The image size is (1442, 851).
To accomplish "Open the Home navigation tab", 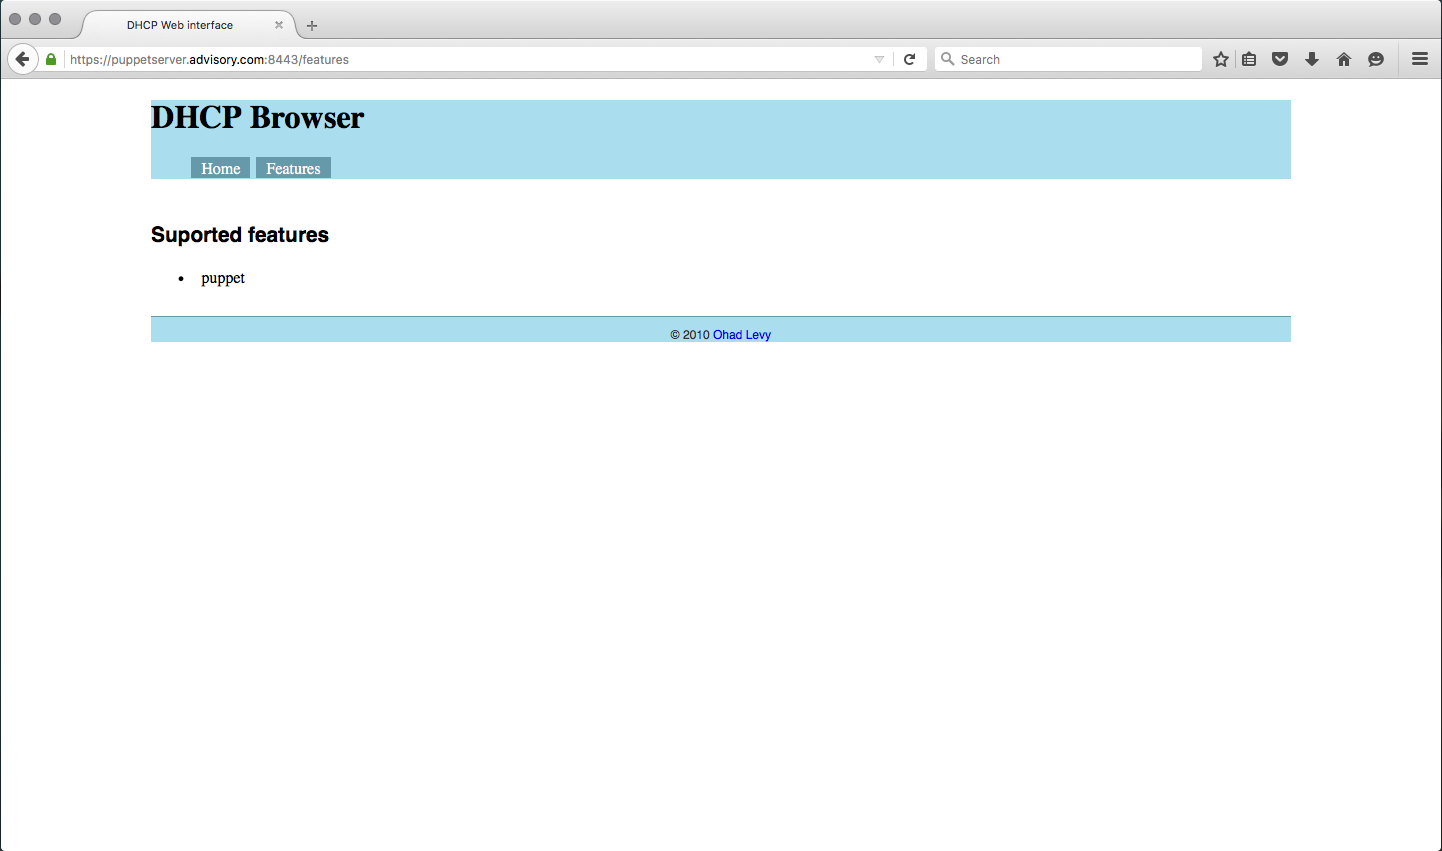I will click(x=221, y=168).
